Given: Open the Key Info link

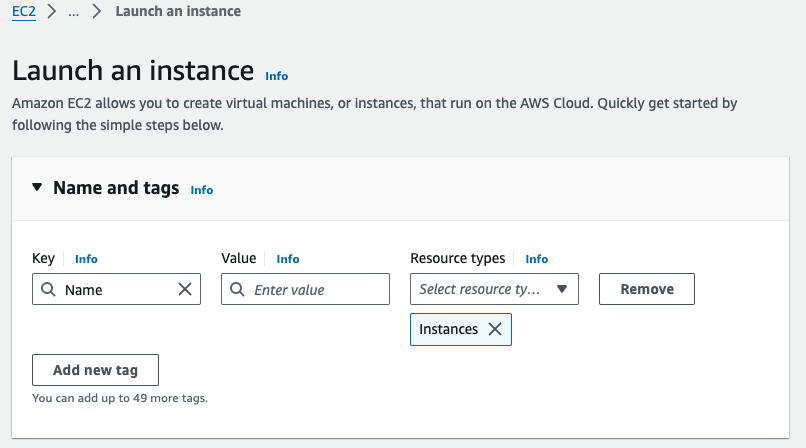Looking at the screenshot, I should (x=86, y=259).
